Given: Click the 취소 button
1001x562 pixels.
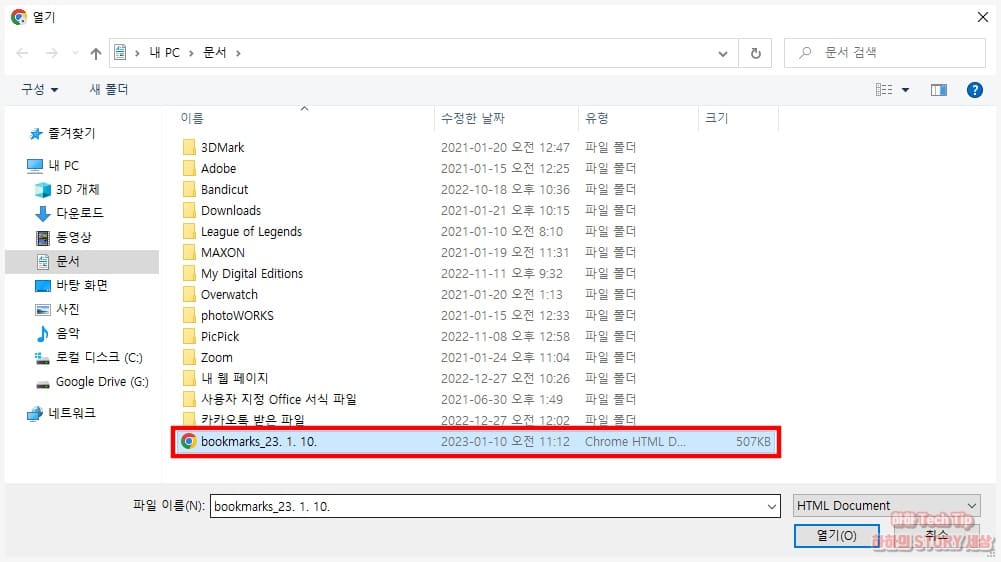Looking at the screenshot, I should [x=937, y=536].
